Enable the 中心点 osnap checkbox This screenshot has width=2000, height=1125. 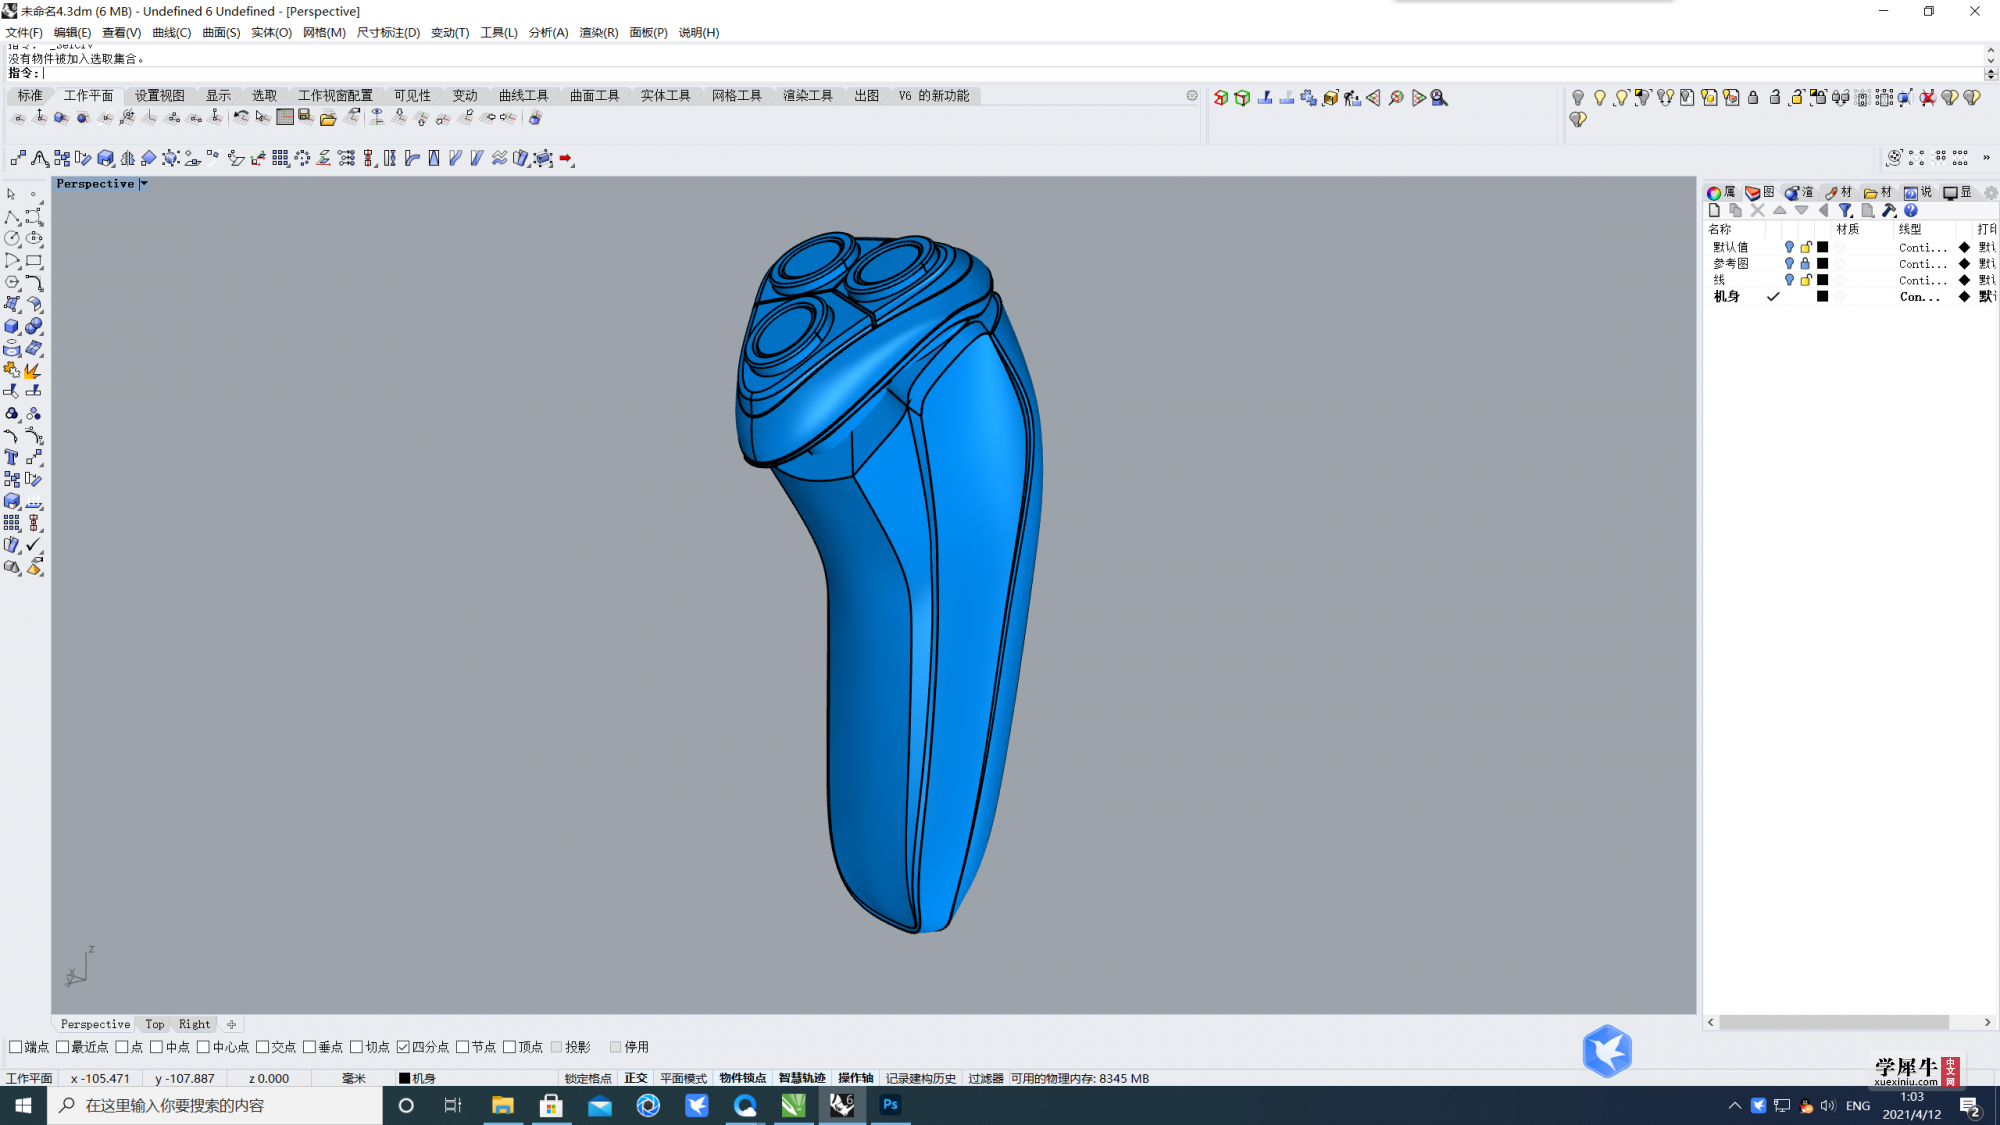[x=203, y=1047]
